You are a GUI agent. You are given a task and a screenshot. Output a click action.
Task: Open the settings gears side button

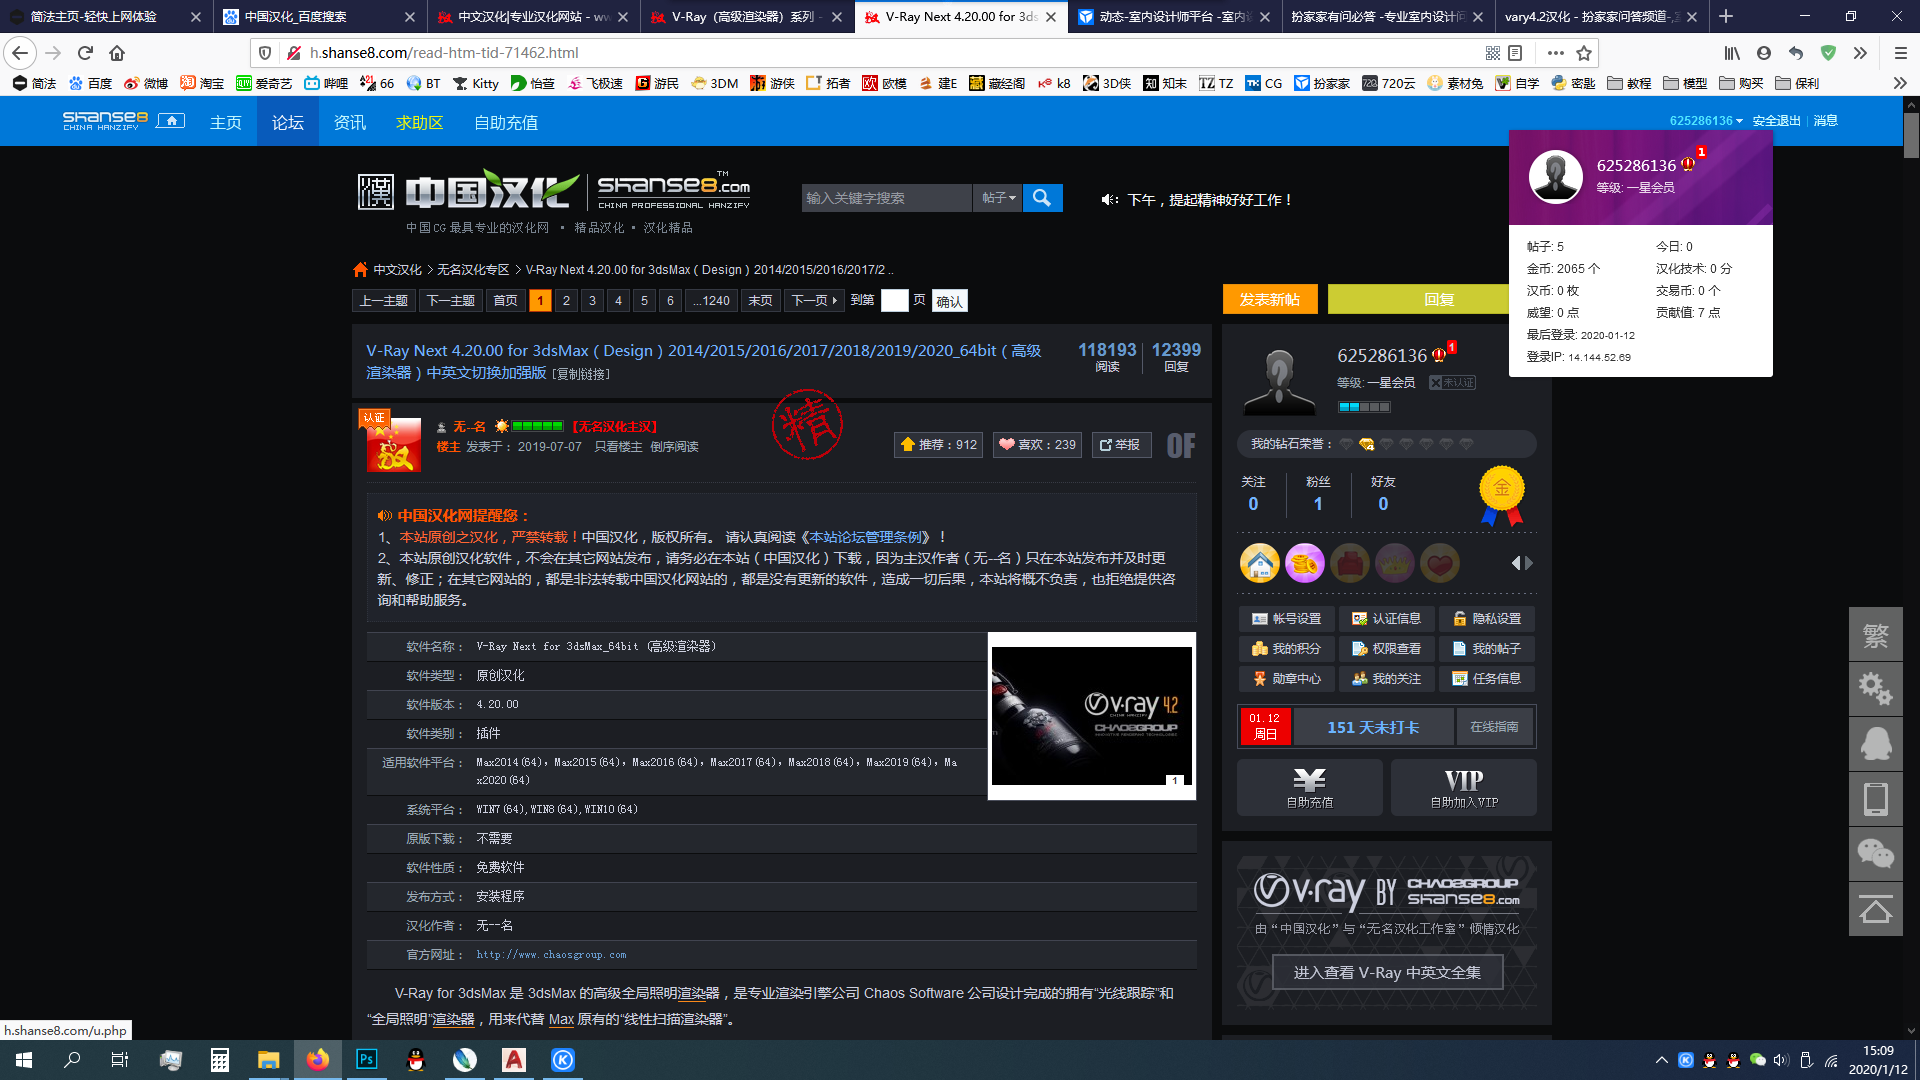pos(1876,689)
